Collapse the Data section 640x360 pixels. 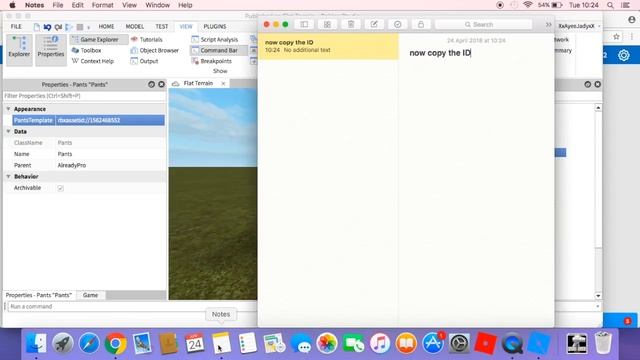click(8, 131)
